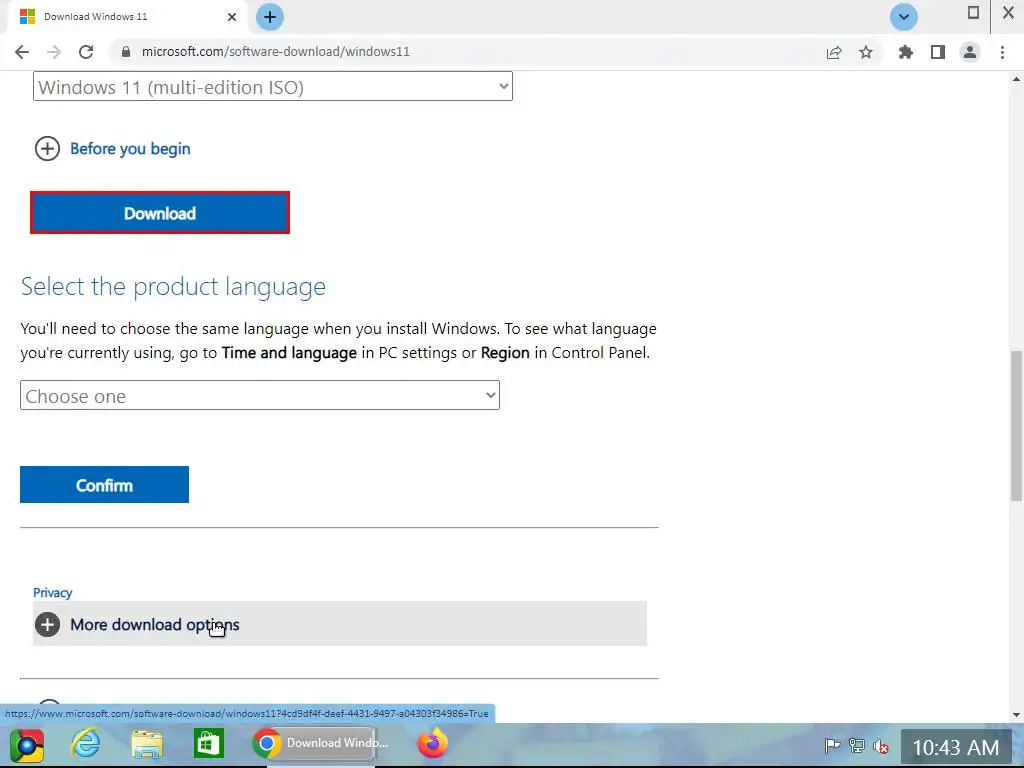Open the Extensions puzzle icon

point(906,52)
